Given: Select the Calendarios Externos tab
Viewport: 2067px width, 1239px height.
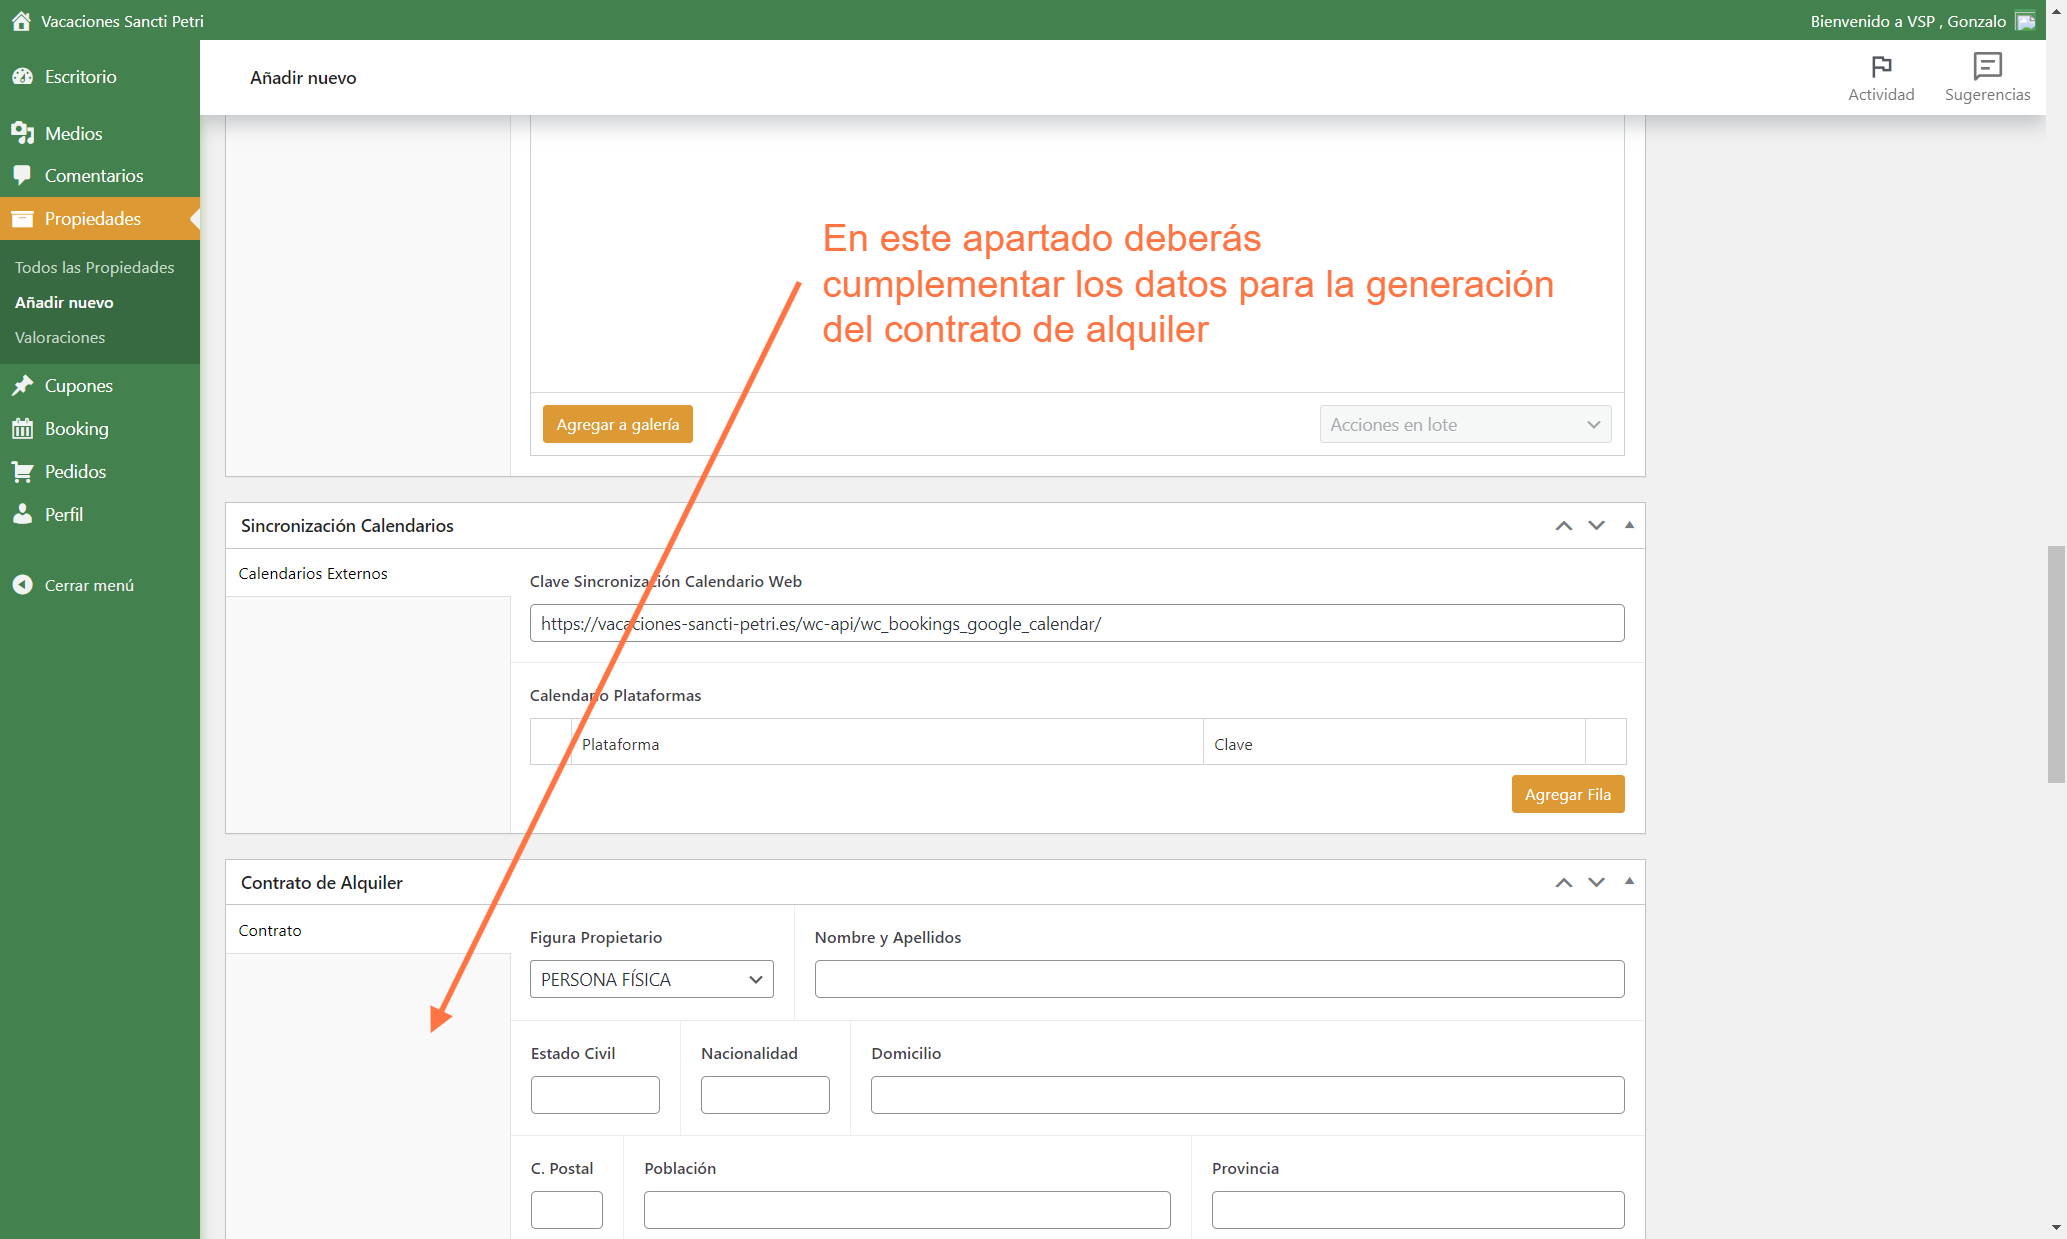Looking at the screenshot, I should [368, 573].
